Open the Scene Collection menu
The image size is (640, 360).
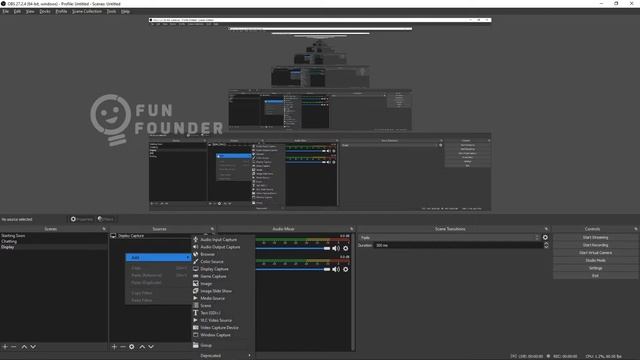pos(87,11)
